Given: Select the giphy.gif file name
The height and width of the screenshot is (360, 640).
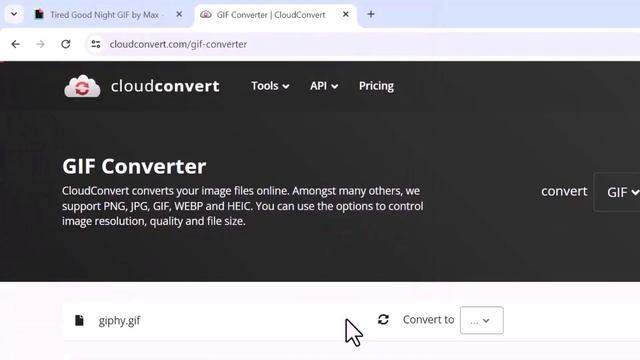Looking at the screenshot, I should [x=119, y=321].
